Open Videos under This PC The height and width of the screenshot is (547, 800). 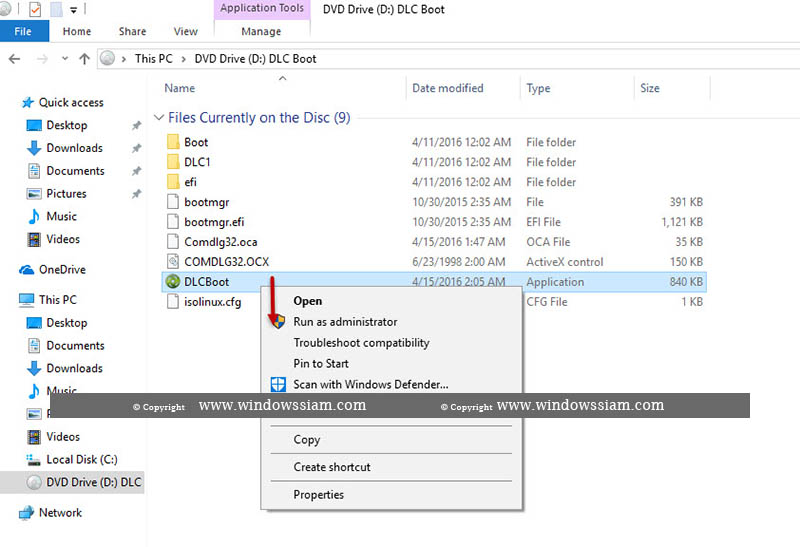(63, 436)
